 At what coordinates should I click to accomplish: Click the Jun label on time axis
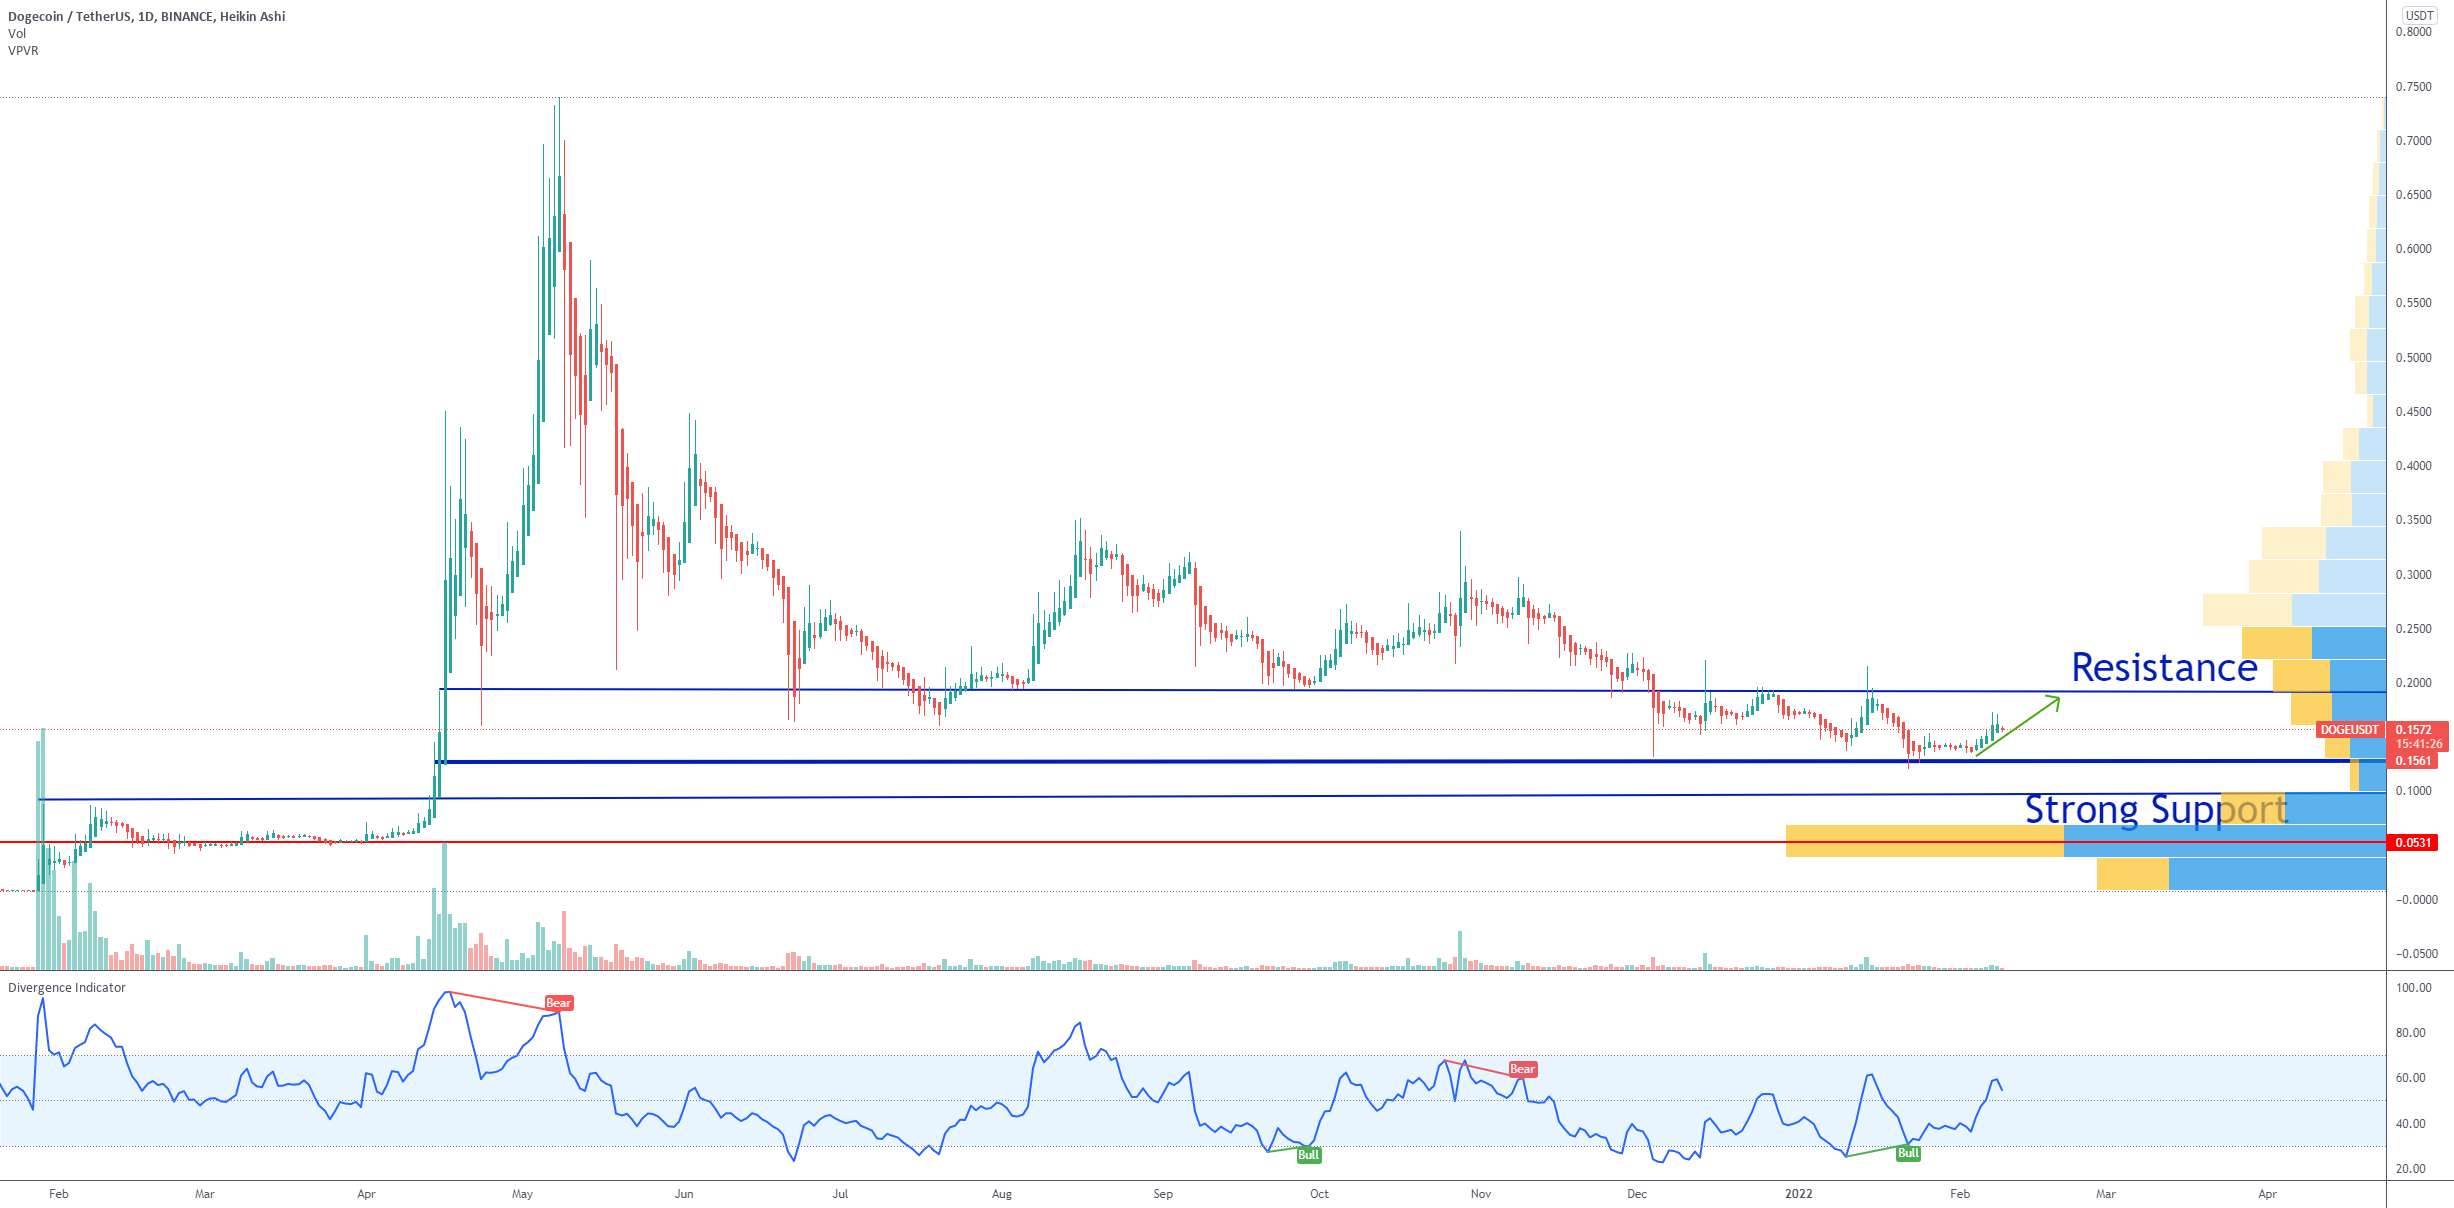coord(684,1194)
